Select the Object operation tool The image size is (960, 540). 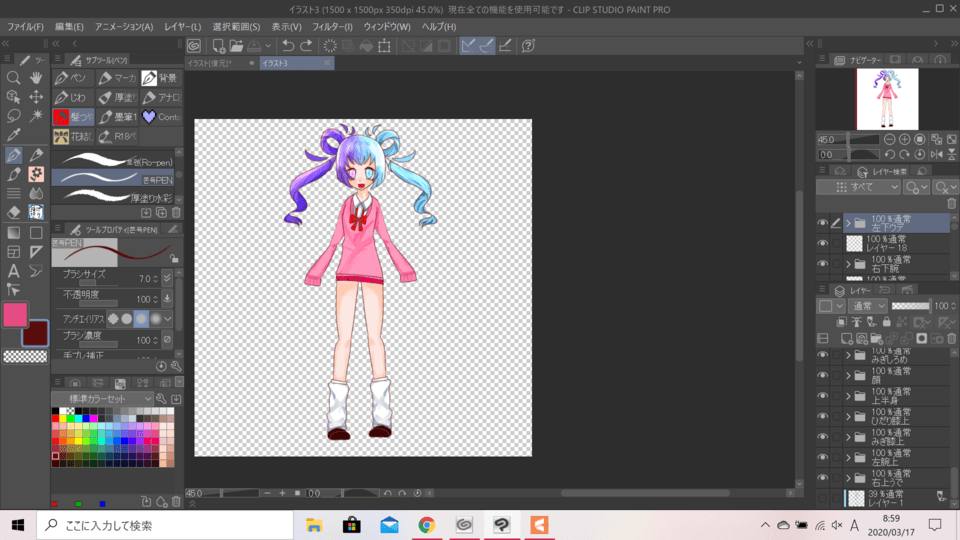click(x=13, y=97)
